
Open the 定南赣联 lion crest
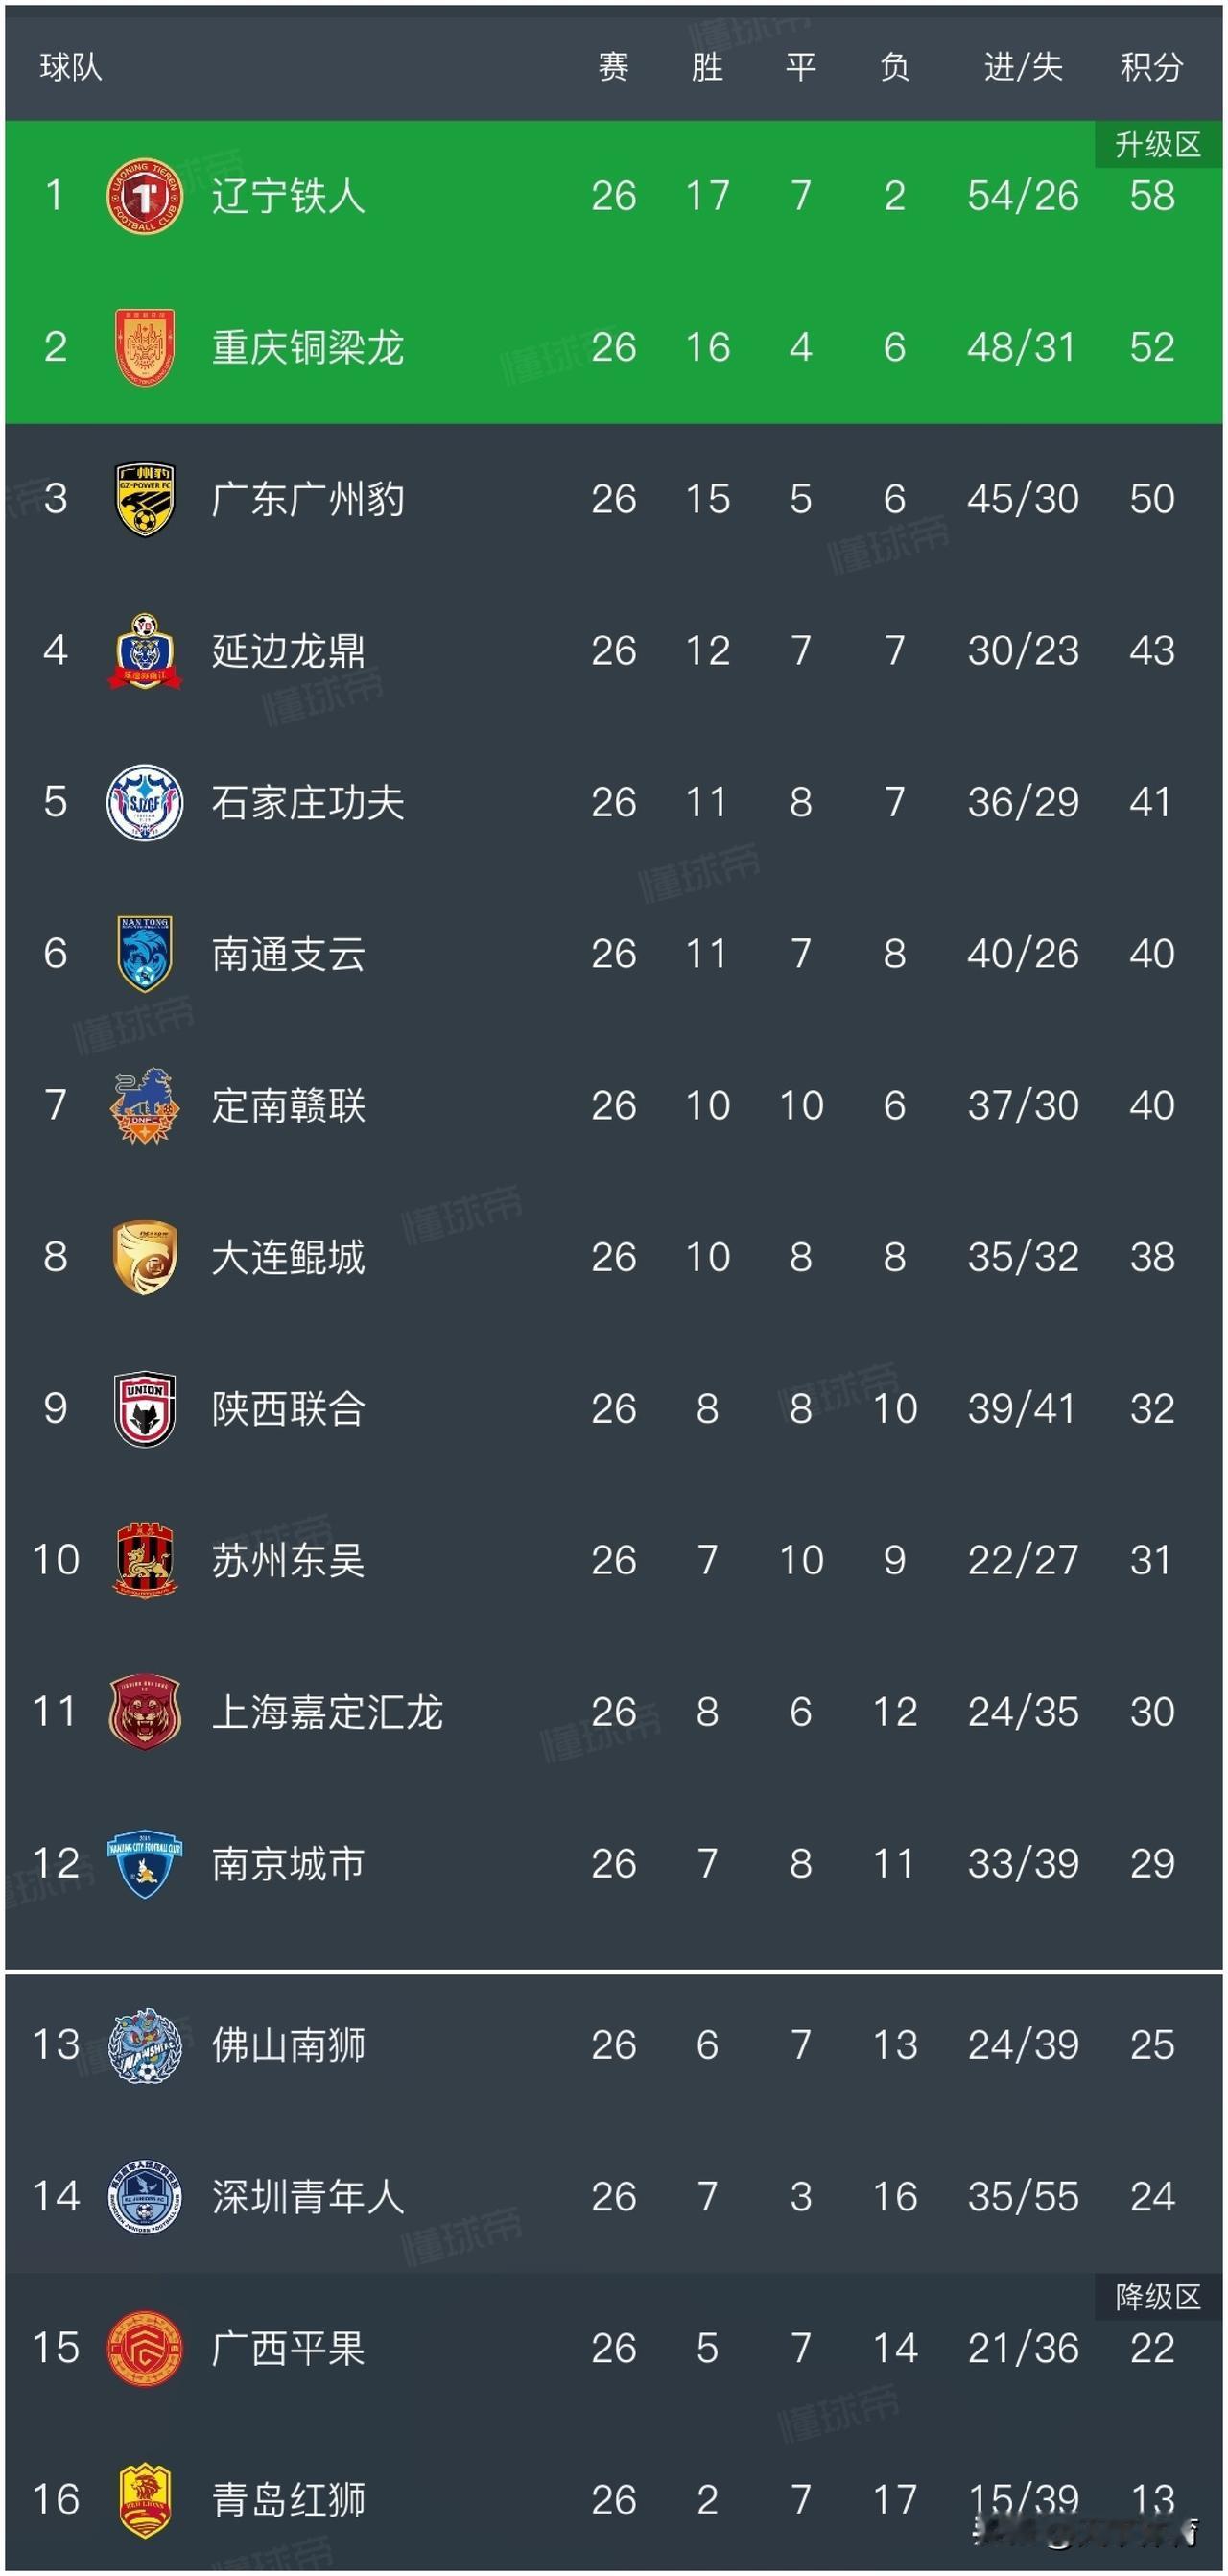145,1105
